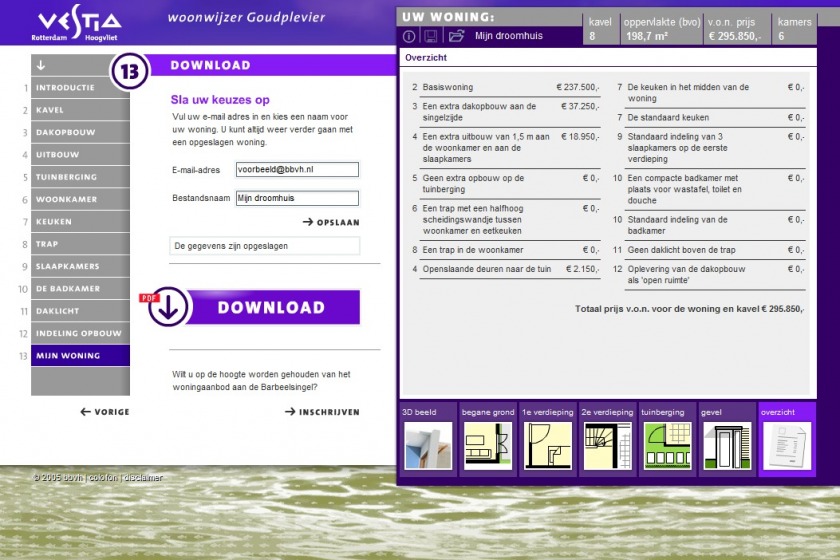840x560 pixels.
Task: Click the Vestia logo
Action: [79, 22]
